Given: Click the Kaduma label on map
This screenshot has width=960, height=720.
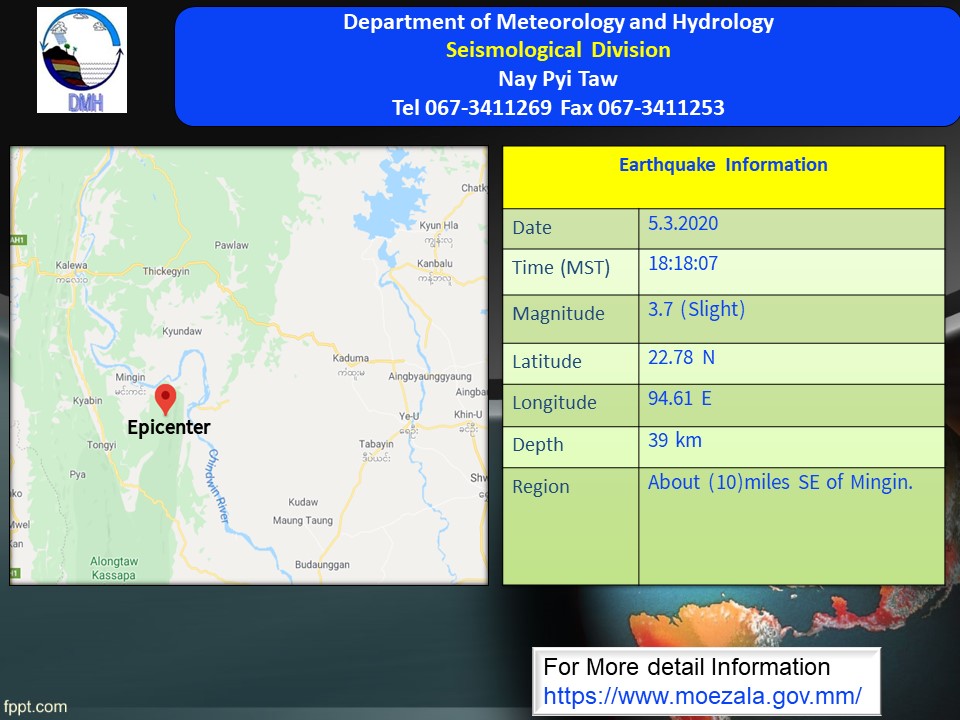Looking at the screenshot, I should (351, 358).
